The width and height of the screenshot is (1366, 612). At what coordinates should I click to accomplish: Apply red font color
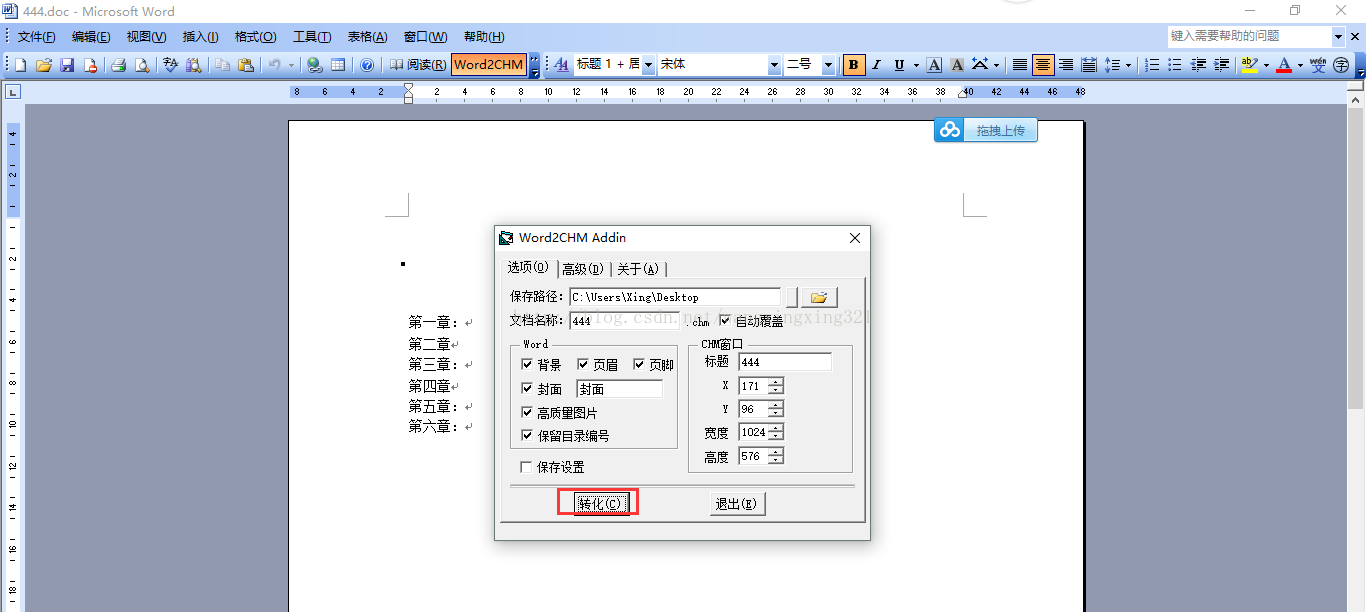[1284, 65]
